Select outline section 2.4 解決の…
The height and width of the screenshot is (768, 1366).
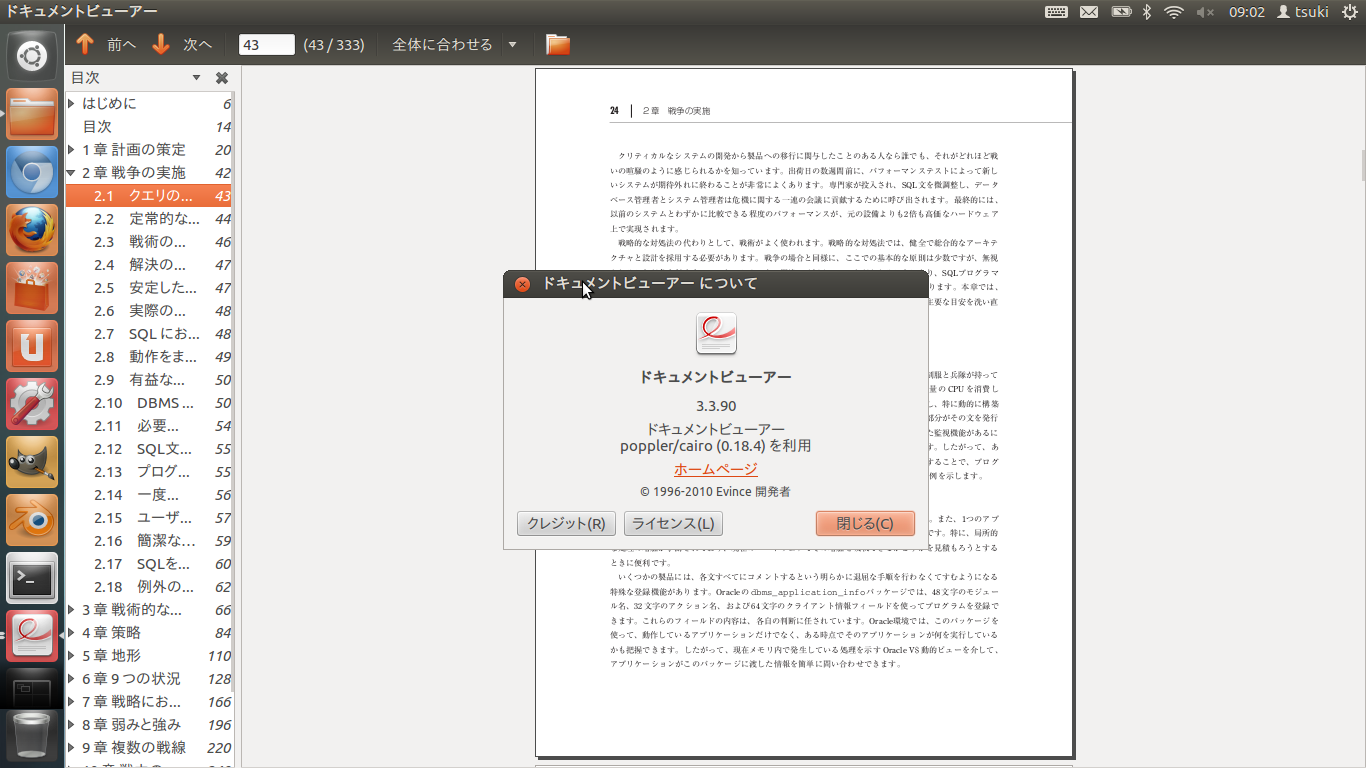149,265
